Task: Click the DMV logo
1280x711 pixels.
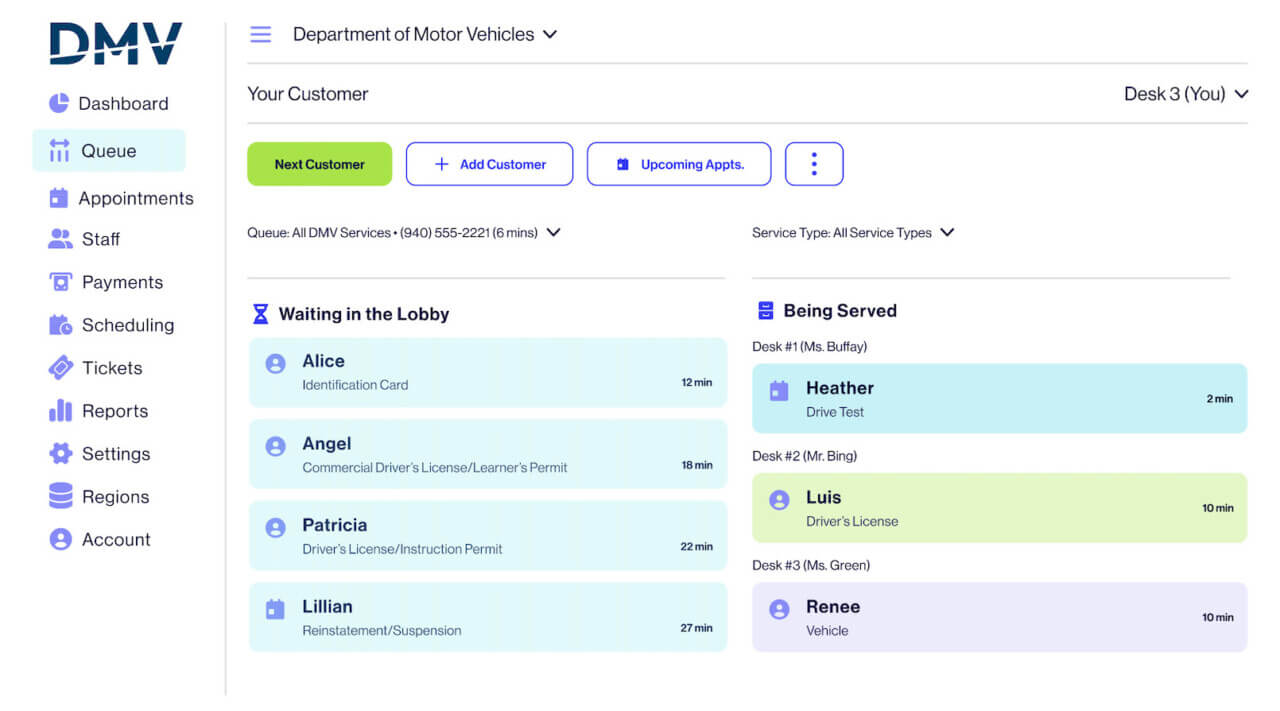Action: coord(116,45)
